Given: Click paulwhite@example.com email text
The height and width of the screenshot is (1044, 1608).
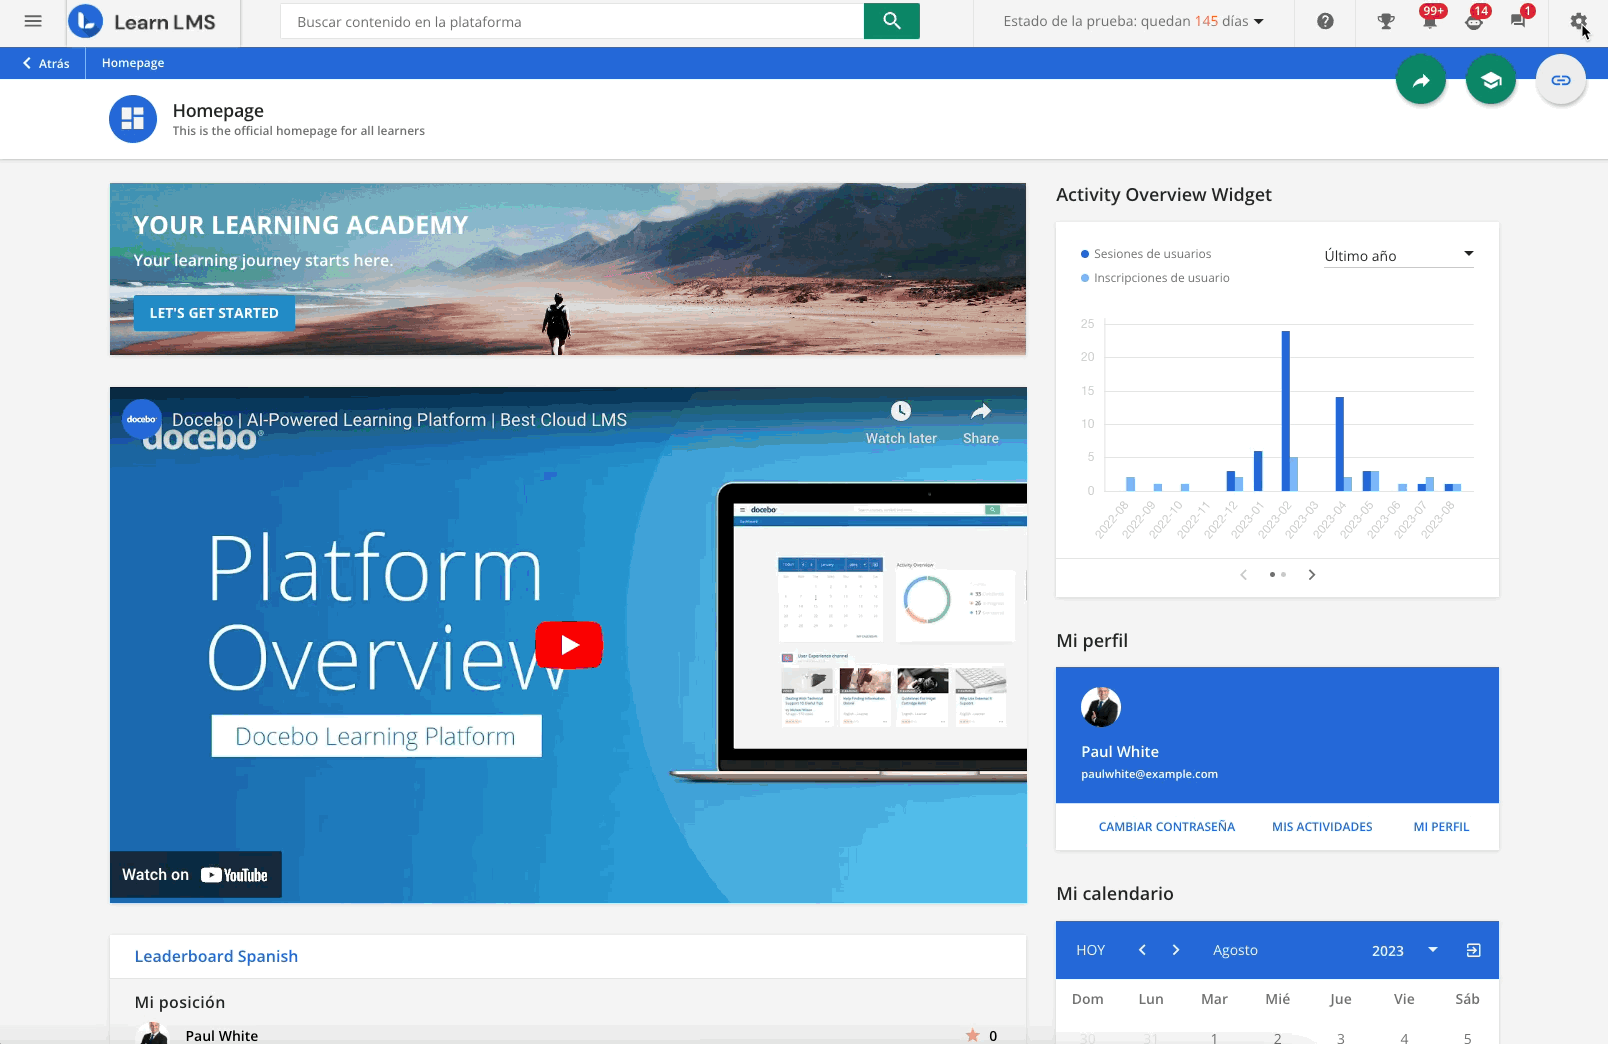Looking at the screenshot, I should (1149, 774).
